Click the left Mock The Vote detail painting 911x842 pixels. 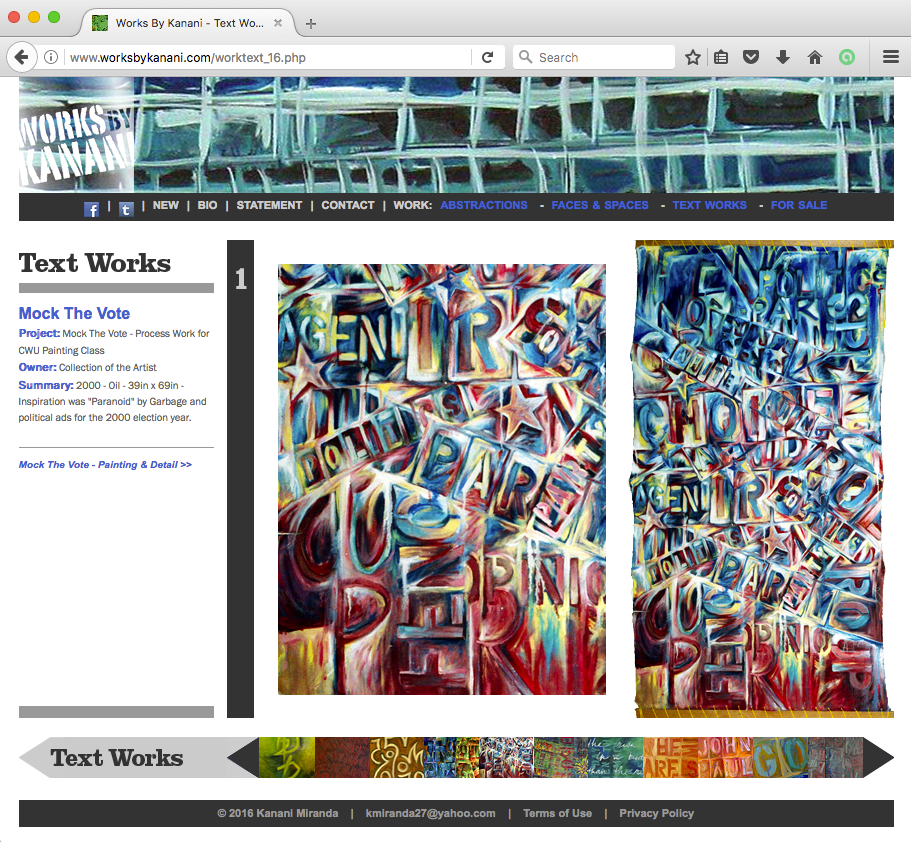click(442, 479)
